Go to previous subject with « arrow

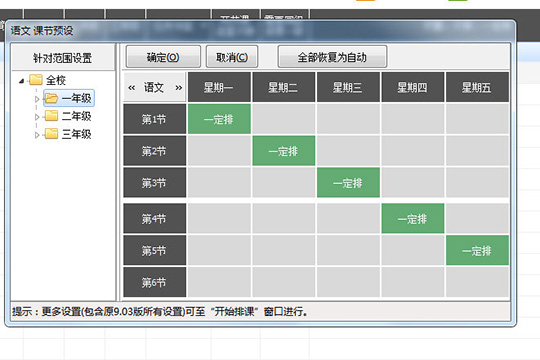[131, 88]
